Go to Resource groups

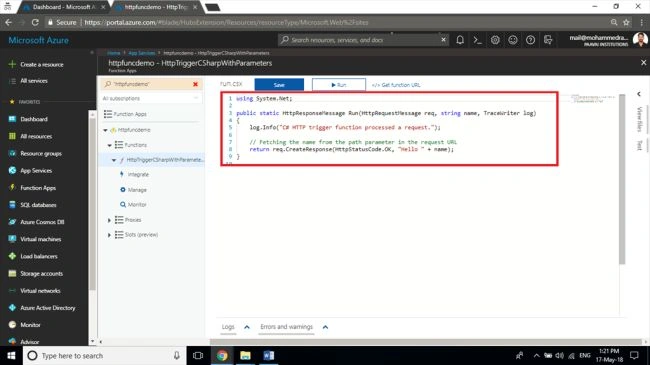[x=41, y=153]
